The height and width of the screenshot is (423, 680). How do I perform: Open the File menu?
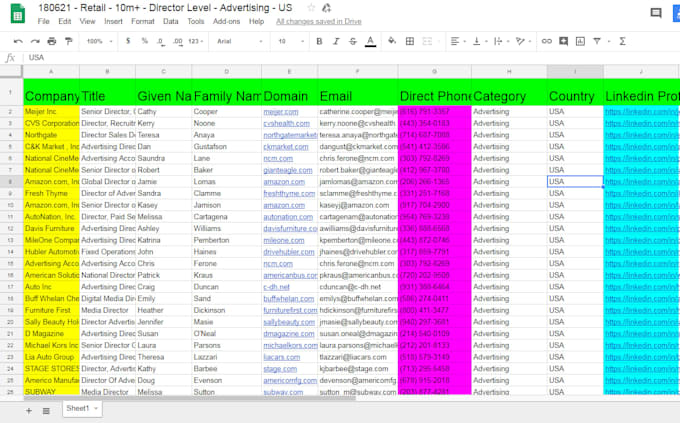click(43, 21)
